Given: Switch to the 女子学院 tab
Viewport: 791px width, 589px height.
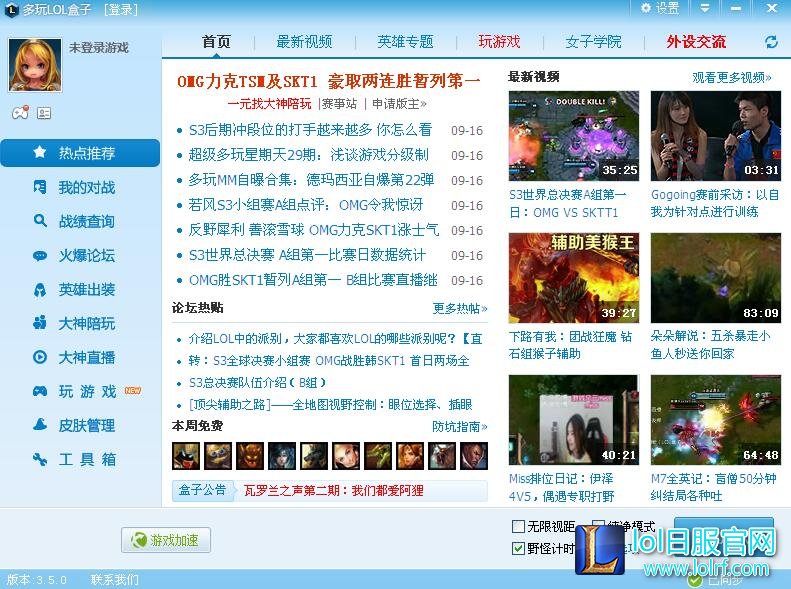Looking at the screenshot, I should coord(593,41).
